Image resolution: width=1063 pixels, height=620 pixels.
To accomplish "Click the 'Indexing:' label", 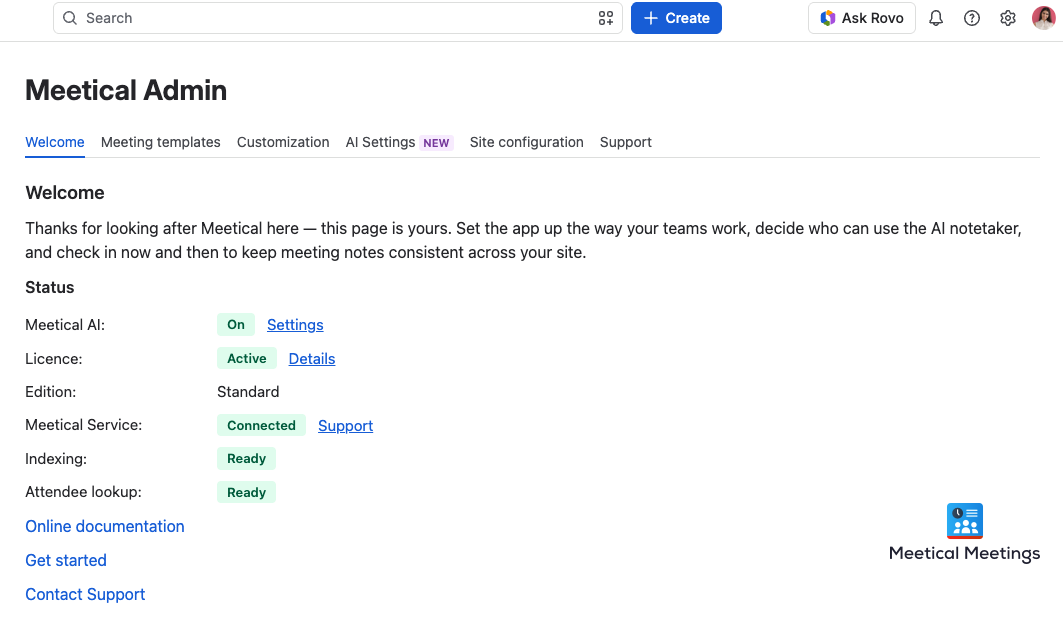I will click(56, 459).
